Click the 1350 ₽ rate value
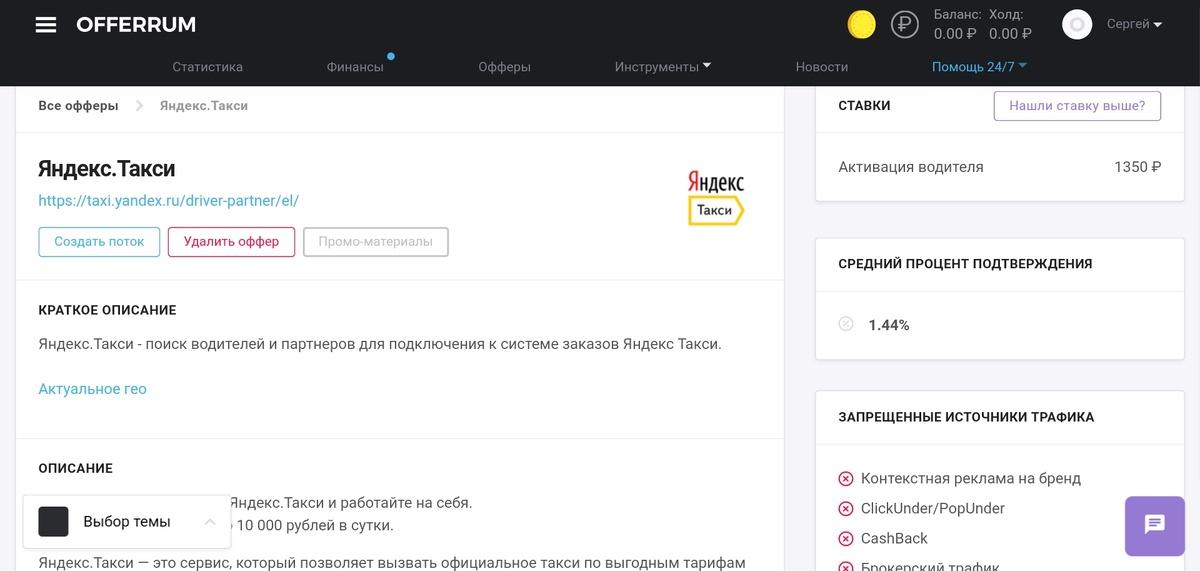1200x571 pixels. pos(1137,167)
